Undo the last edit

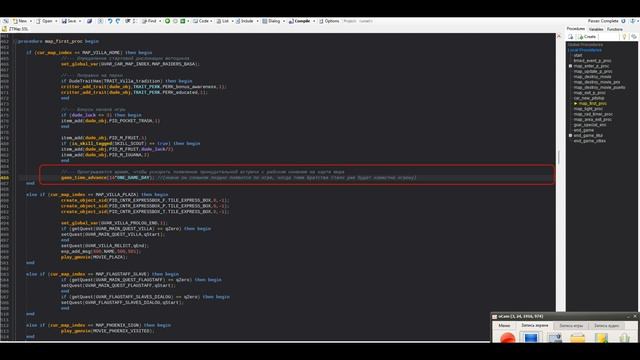tap(110, 21)
